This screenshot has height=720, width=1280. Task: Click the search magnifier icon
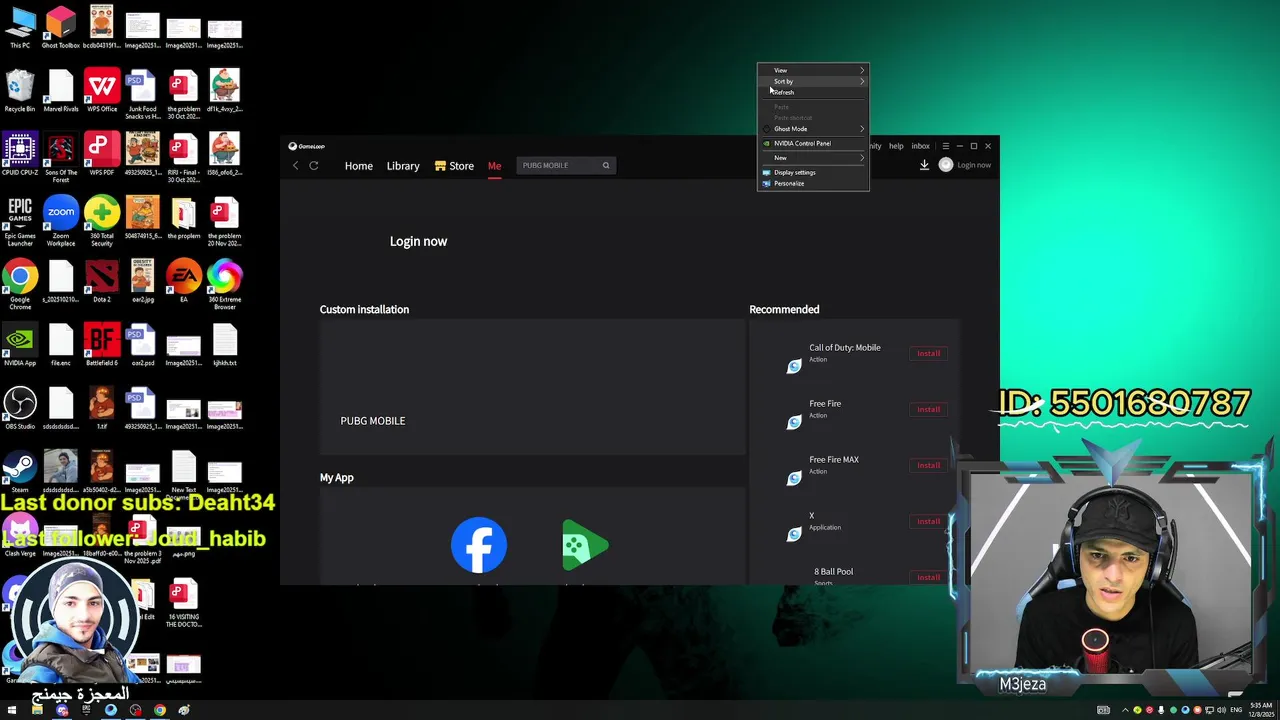605,165
